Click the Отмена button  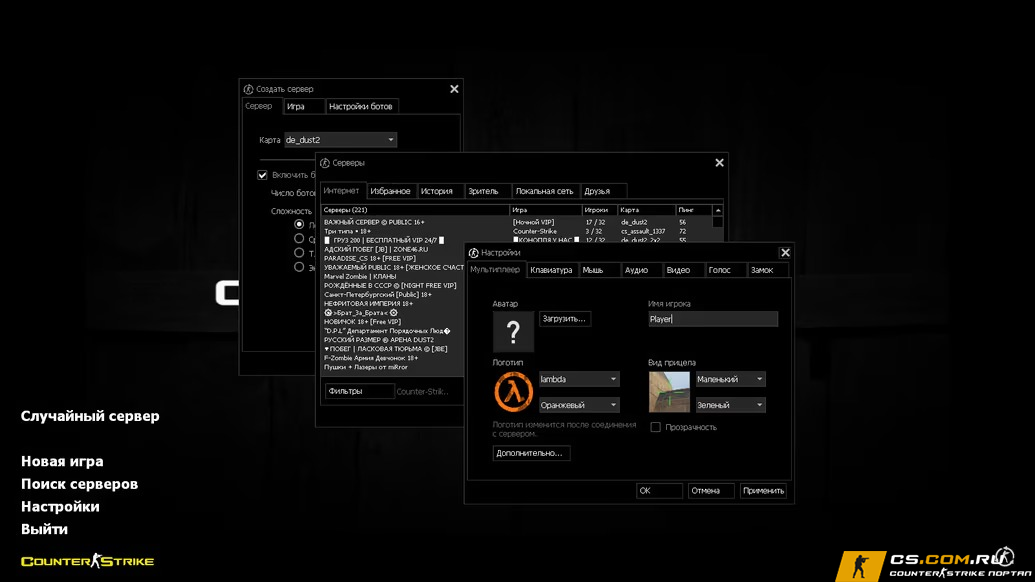pos(710,491)
